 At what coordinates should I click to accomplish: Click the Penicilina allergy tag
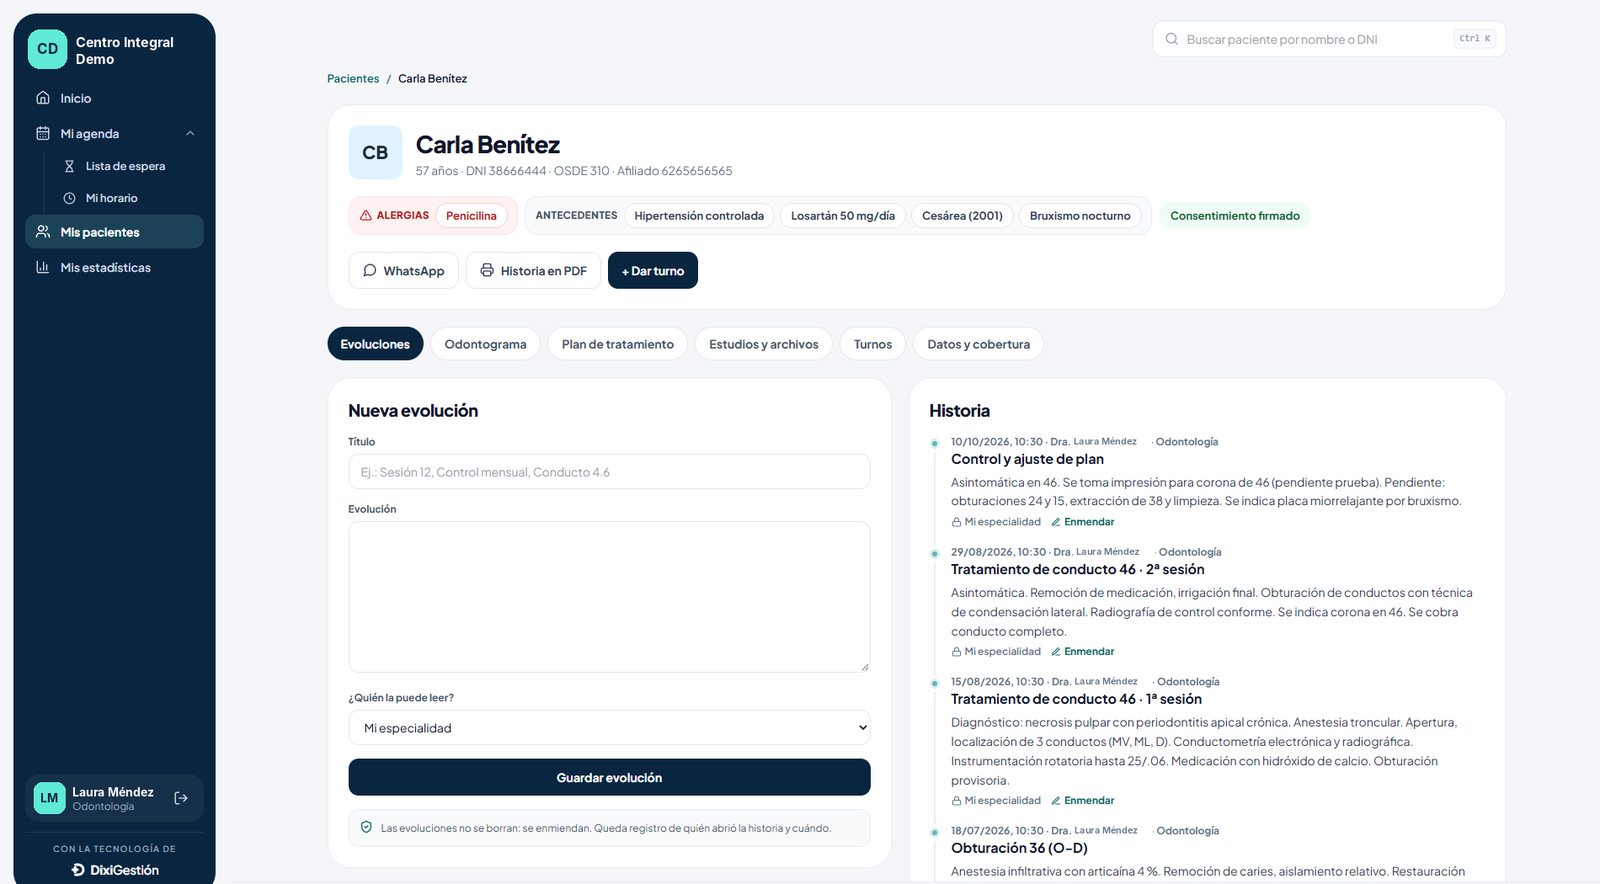point(471,216)
